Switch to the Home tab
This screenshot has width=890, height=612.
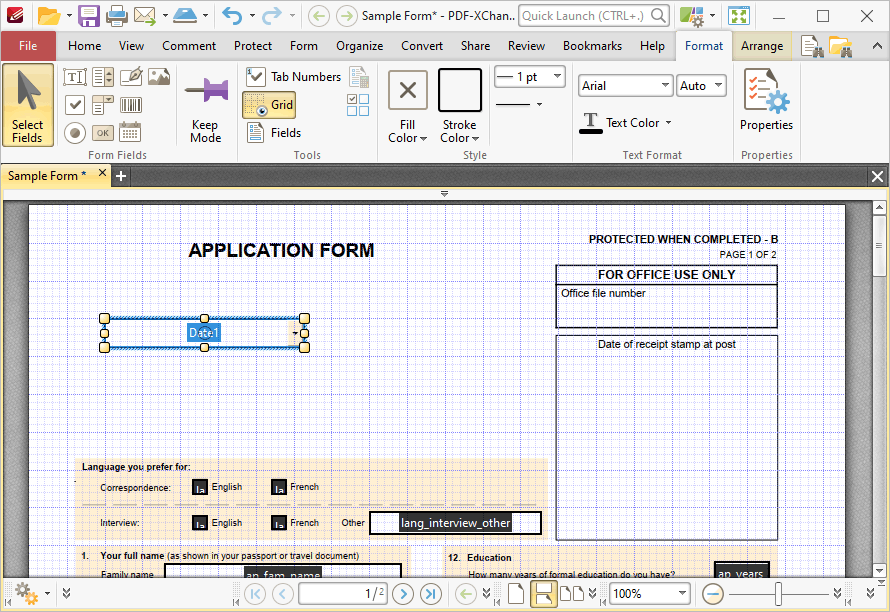click(x=85, y=46)
